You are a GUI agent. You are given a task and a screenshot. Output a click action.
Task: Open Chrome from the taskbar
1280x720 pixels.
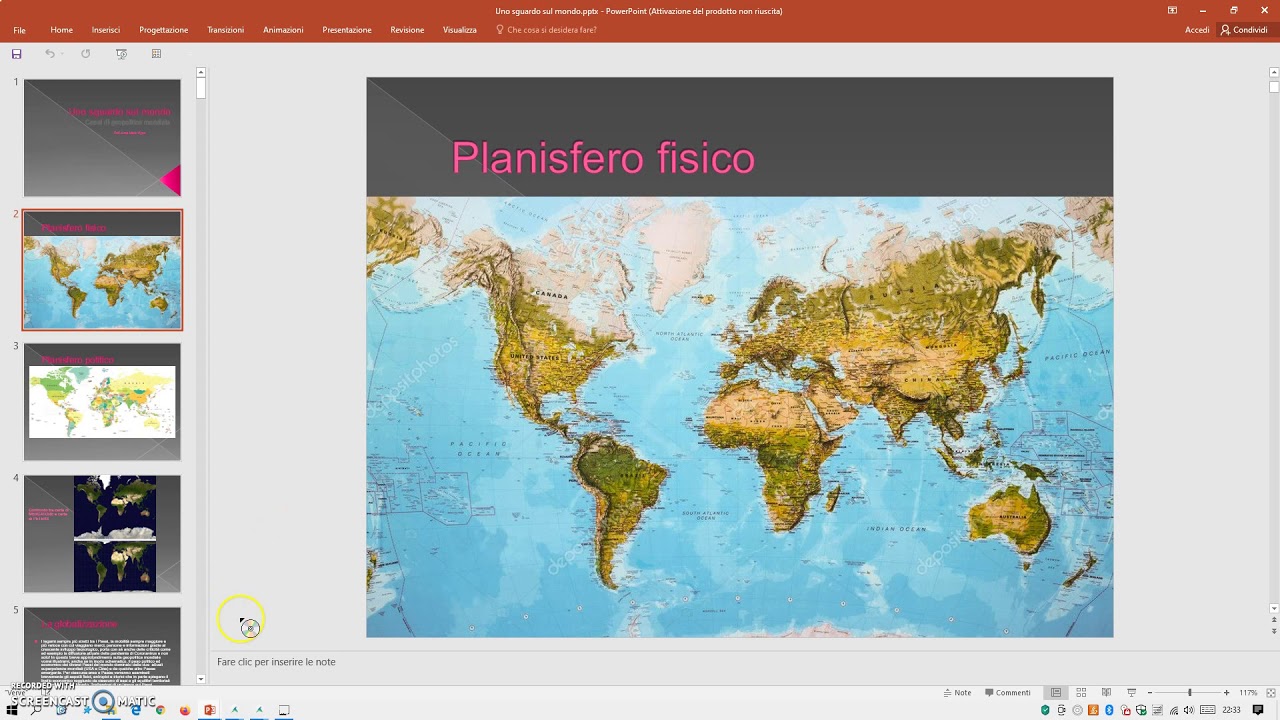tap(160, 710)
